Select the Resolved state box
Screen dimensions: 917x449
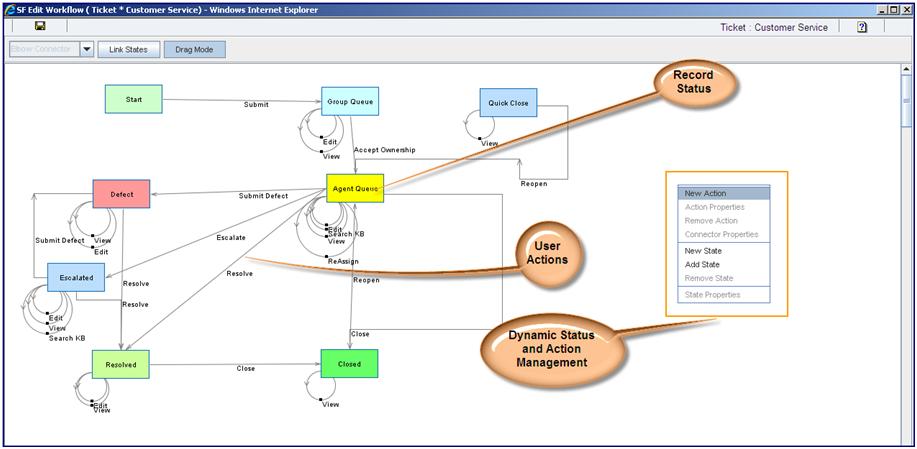pos(121,365)
